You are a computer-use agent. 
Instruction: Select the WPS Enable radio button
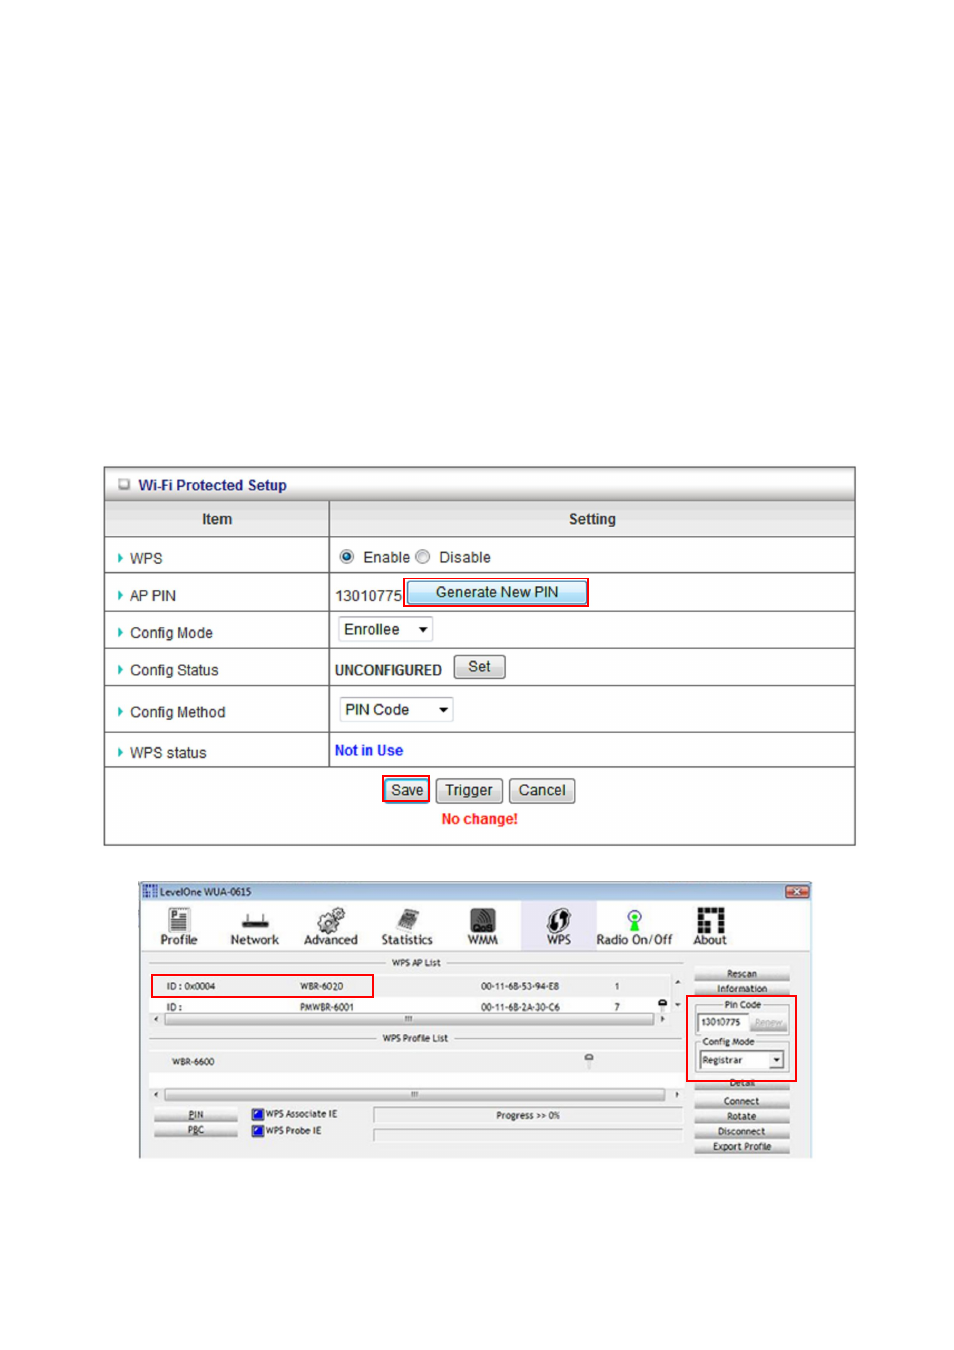(x=347, y=557)
